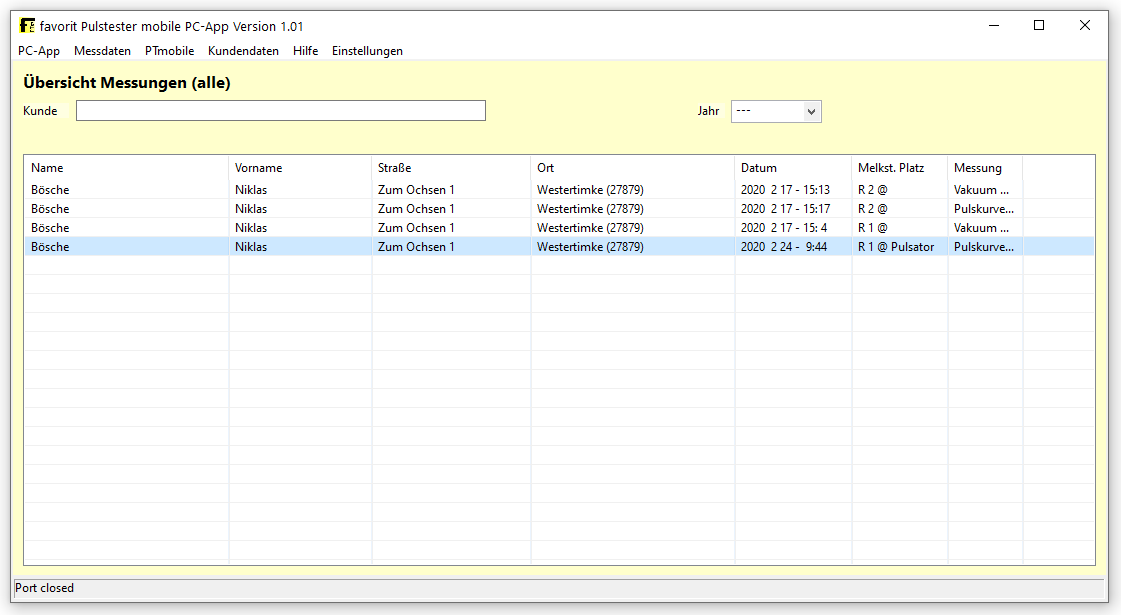Click "Pulskurve..." in the 9:44 Pulsator row

coord(984,247)
